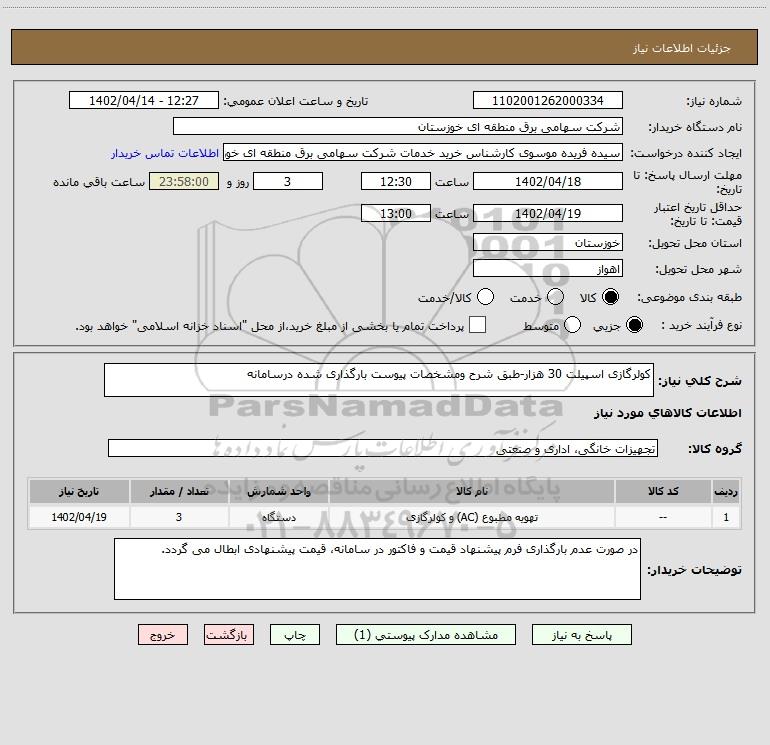Select the کالا/خدمت radio button
Image resolution: width=770 pixels, height=745 pixels.
click(486, 297)
